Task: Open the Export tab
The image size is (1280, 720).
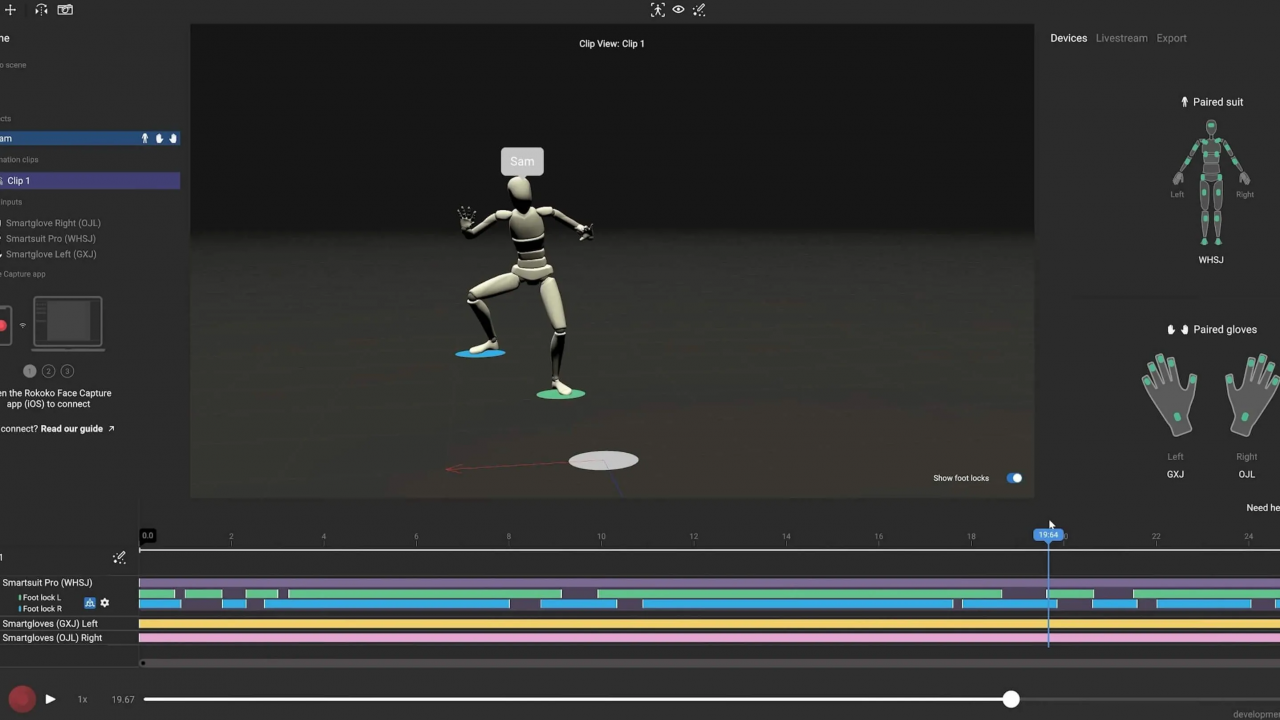Action: (1171, 38)
